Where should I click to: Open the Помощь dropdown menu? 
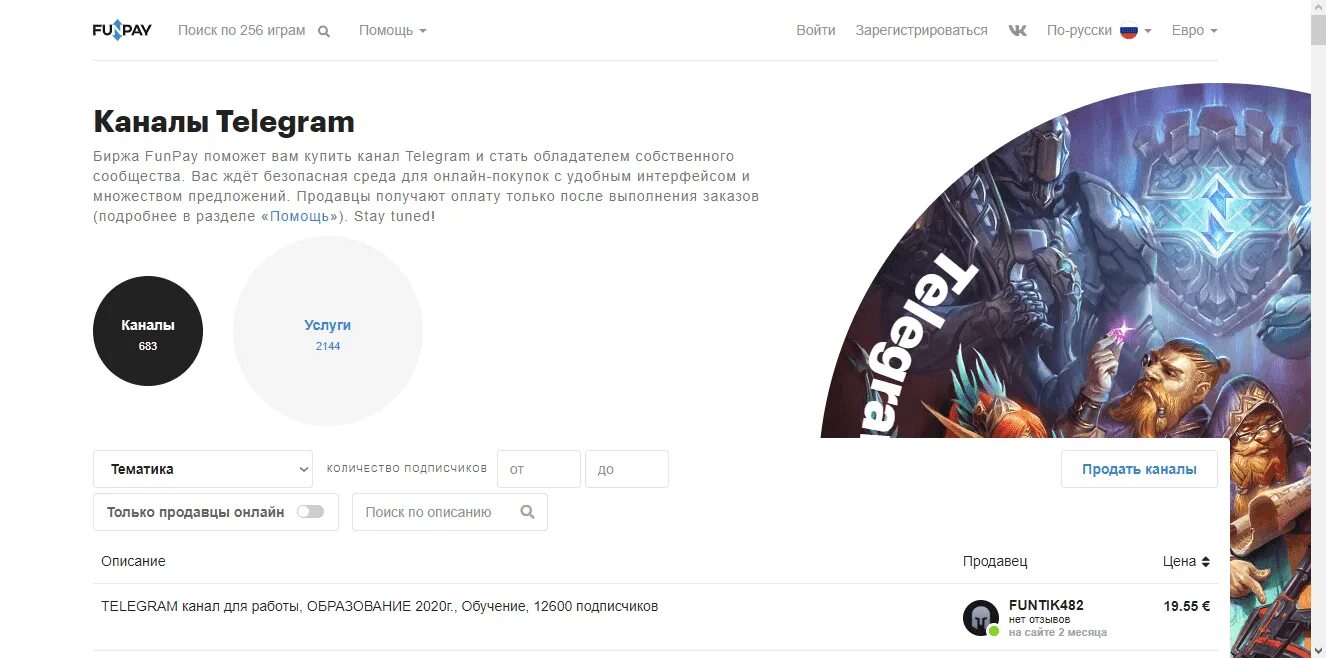tap(393, 30)
